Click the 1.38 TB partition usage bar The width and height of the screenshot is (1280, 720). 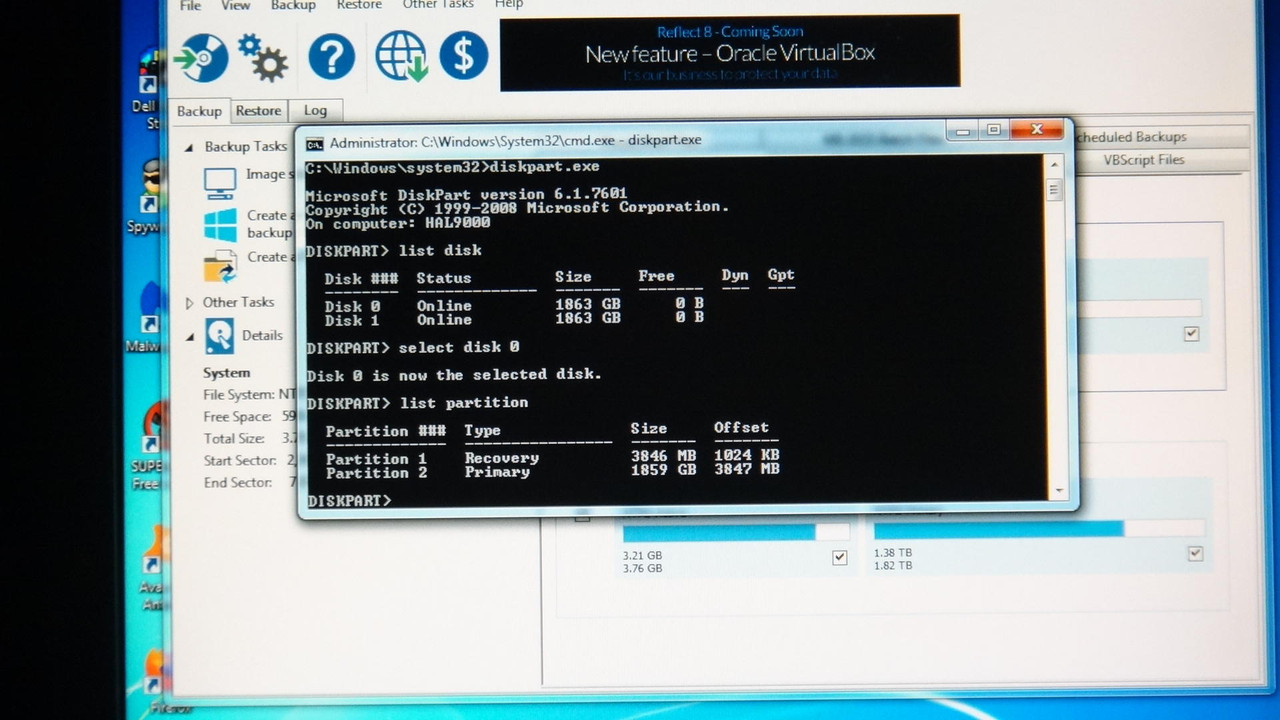tap(1039, 528)
